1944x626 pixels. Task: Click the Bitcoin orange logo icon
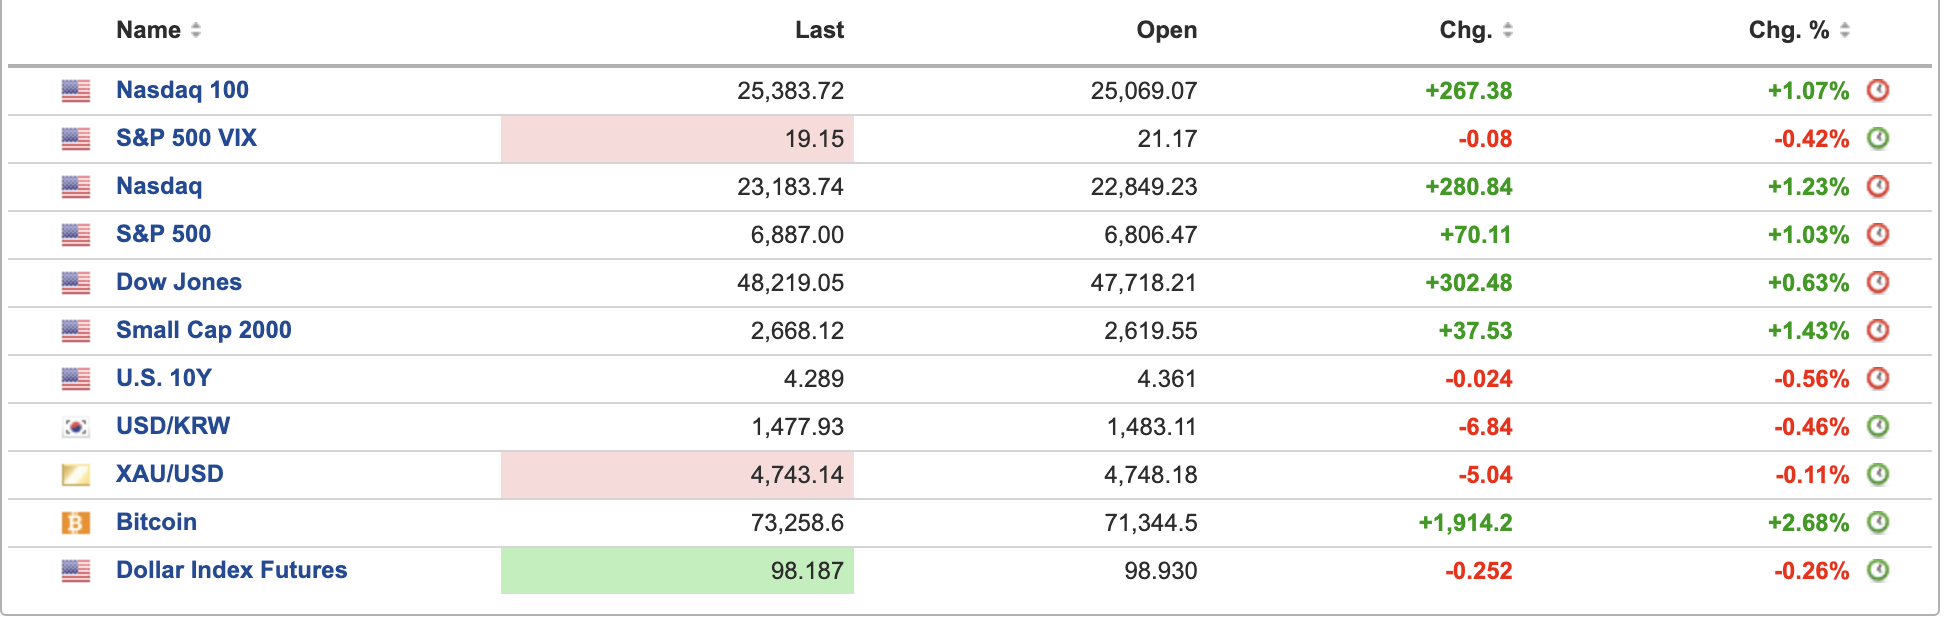click(76, 523)
